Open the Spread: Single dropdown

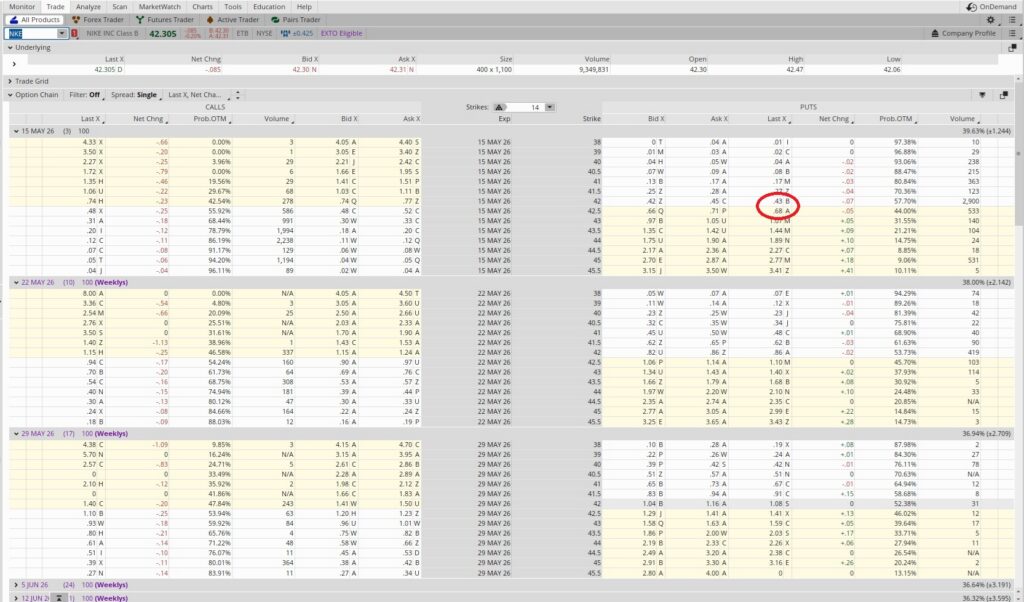[135, 95]
